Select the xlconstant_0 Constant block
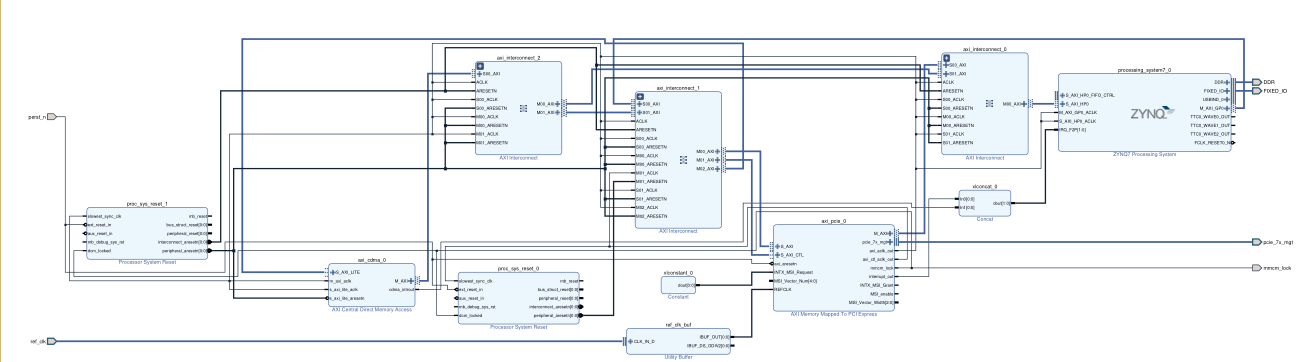The width and height of the screenshot is (1306, 362). coord(678,285)
